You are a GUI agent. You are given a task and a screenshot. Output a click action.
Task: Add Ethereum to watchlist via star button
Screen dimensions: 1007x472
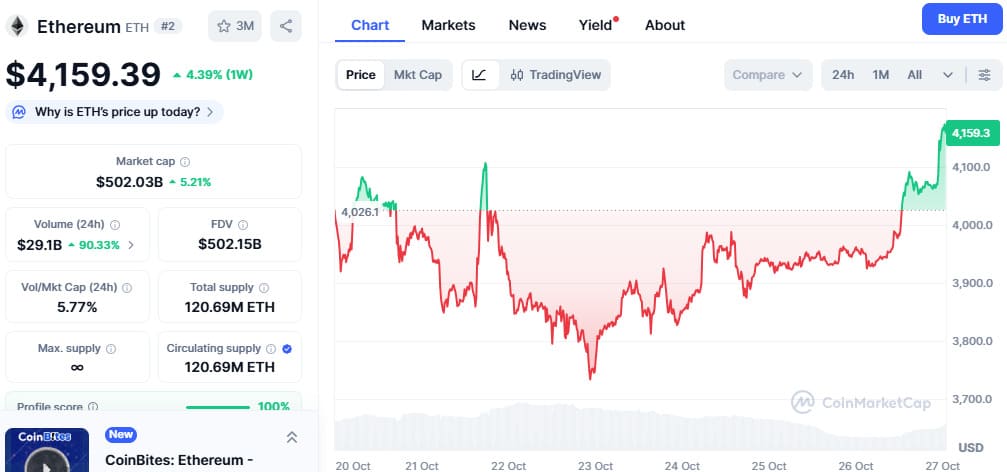coord(235,26)
